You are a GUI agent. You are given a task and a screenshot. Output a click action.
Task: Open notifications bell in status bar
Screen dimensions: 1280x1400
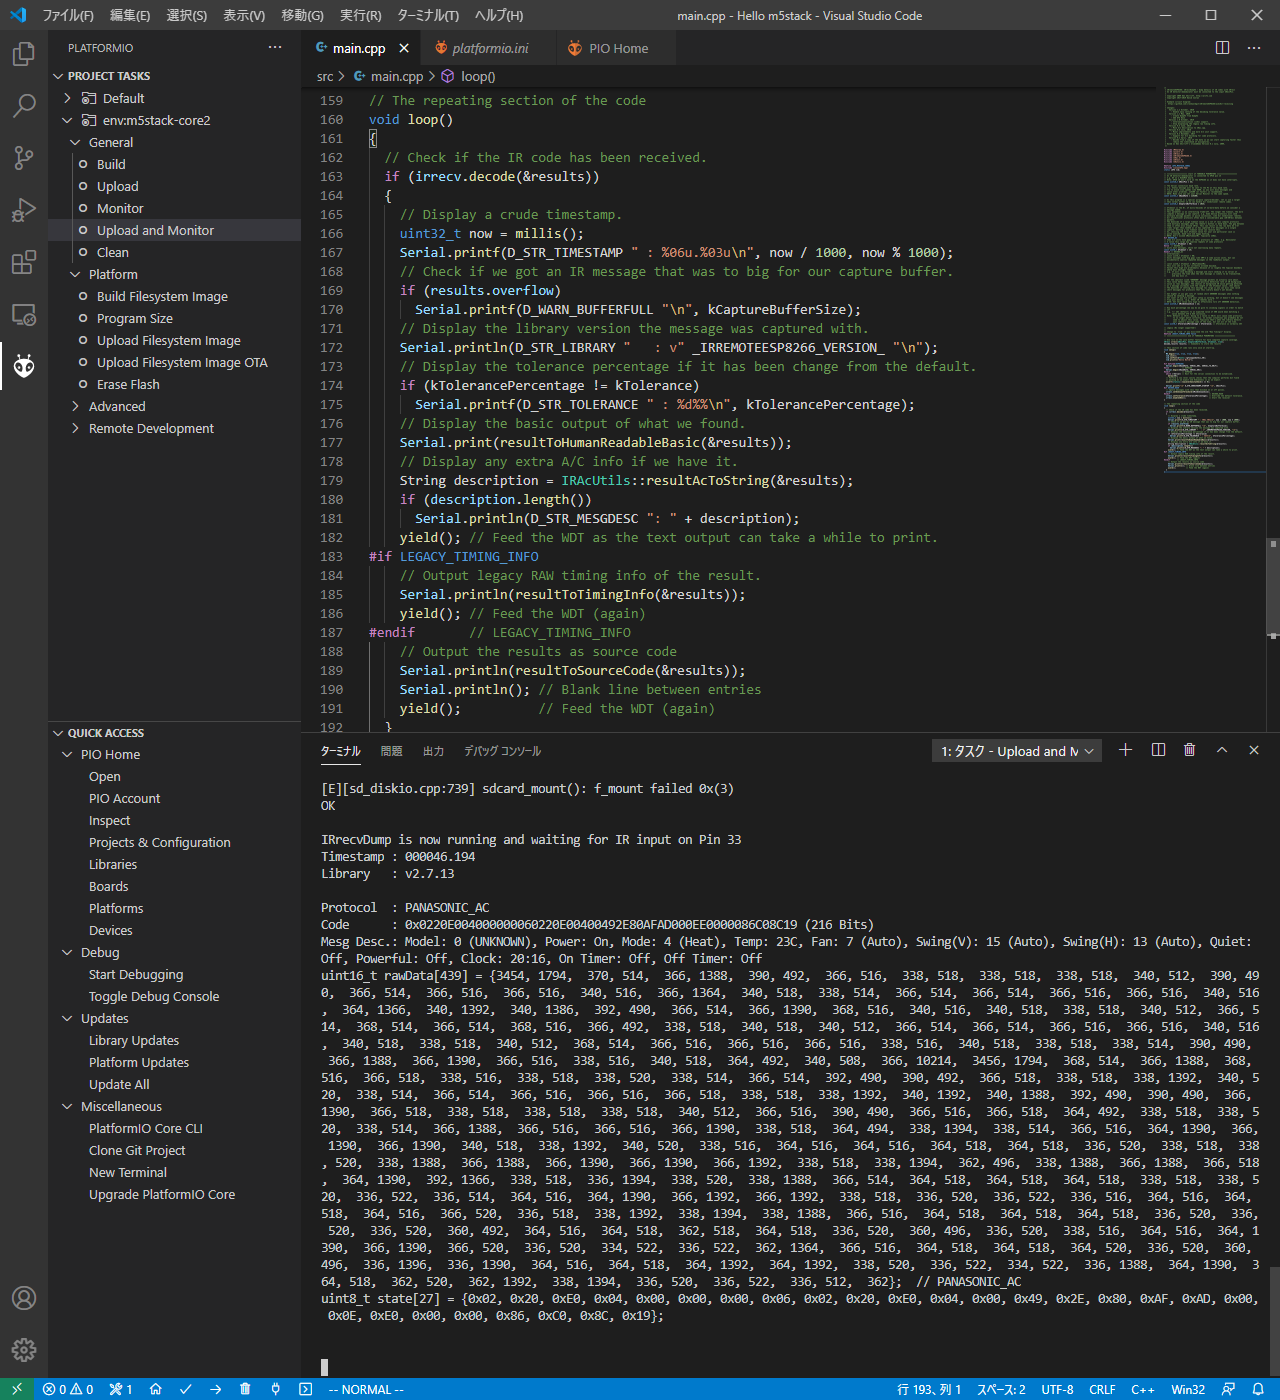1258,1389
